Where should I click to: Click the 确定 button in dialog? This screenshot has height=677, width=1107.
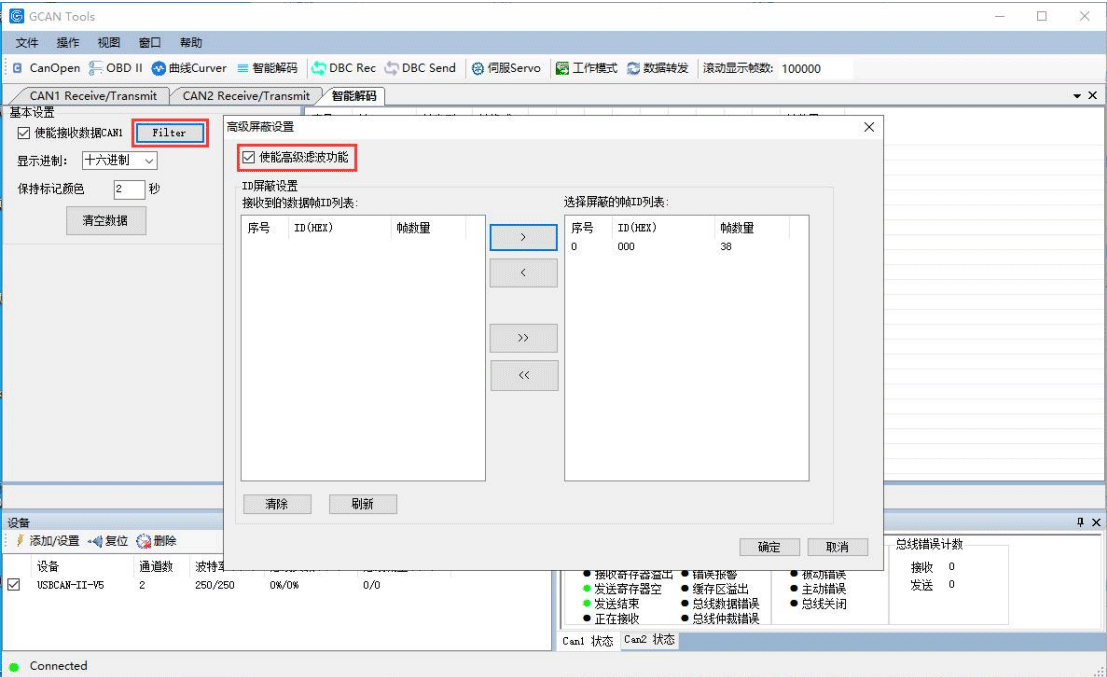(x=769, y=547)
